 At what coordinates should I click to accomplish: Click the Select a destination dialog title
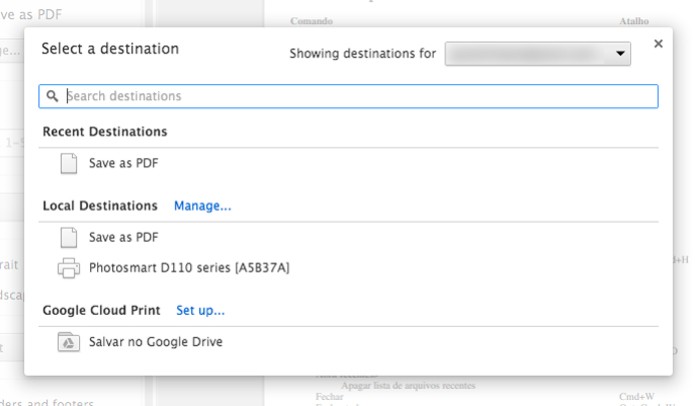click(110, 49)
